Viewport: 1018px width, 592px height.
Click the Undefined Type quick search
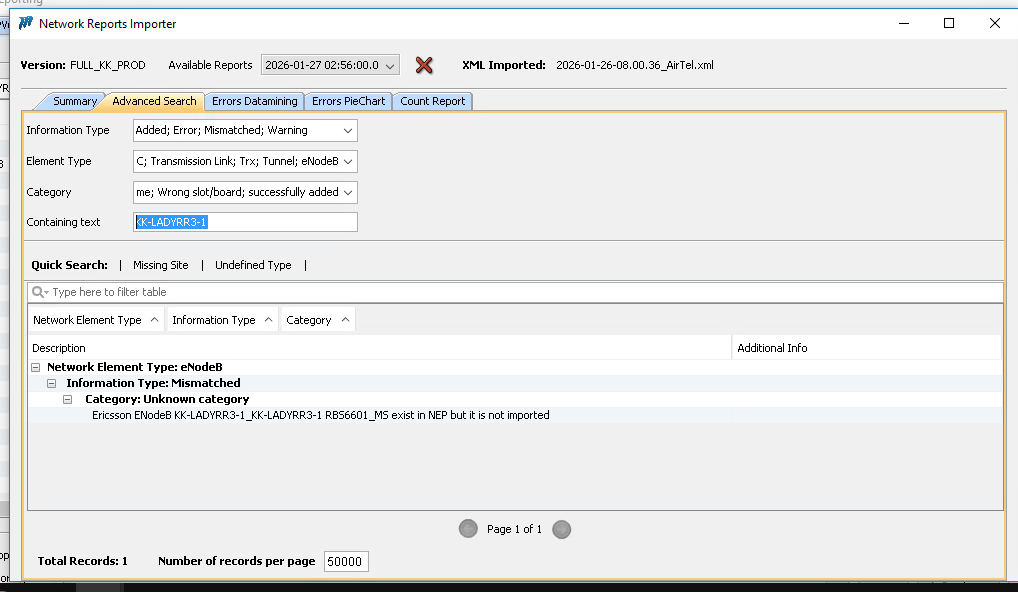tap(253, 265)
